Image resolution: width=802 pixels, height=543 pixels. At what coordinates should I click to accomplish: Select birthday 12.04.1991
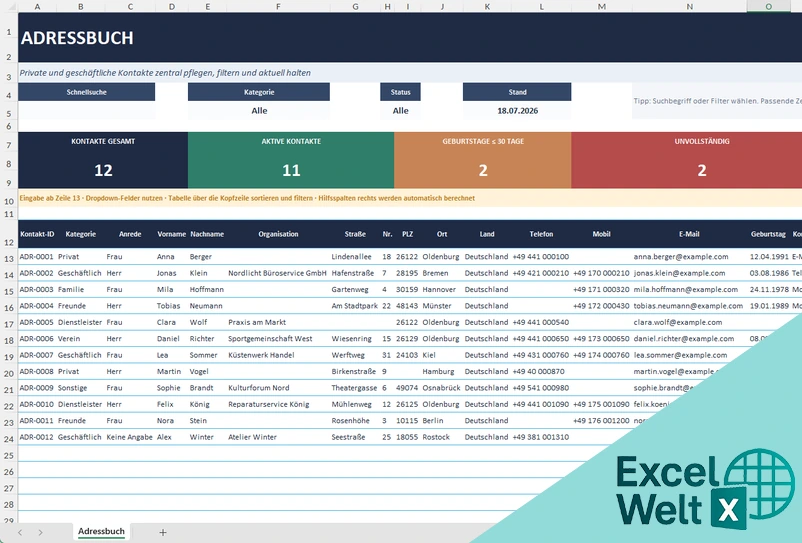pyautogui.click(x=768, y=257)
